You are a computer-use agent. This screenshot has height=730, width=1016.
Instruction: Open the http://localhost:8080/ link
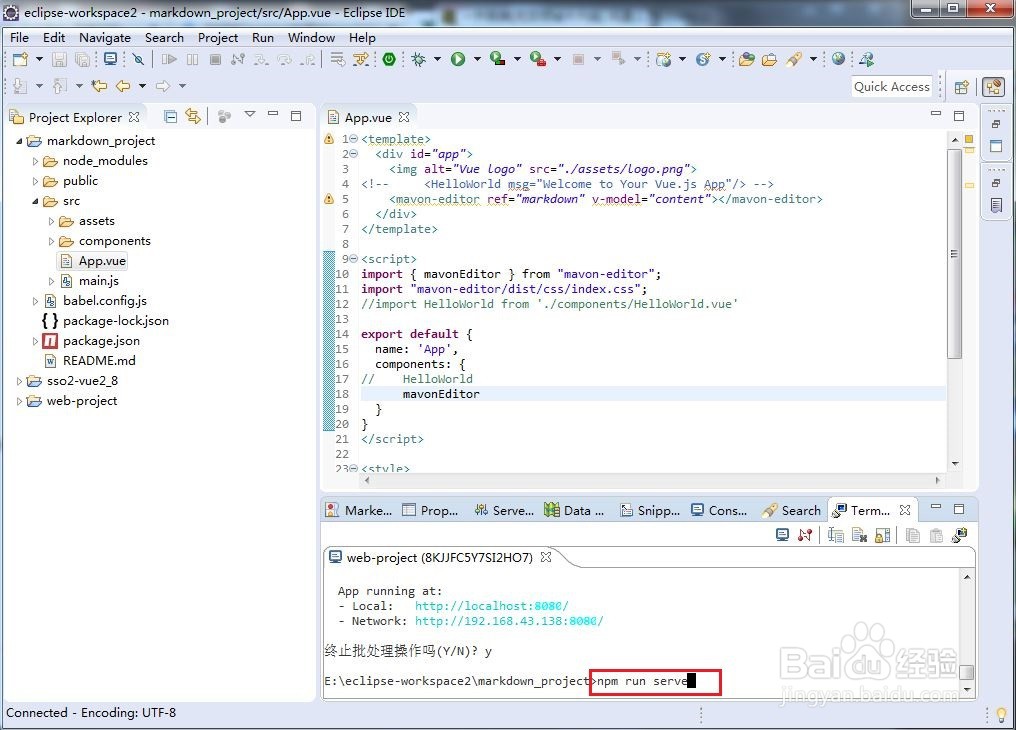pos(492,606)
